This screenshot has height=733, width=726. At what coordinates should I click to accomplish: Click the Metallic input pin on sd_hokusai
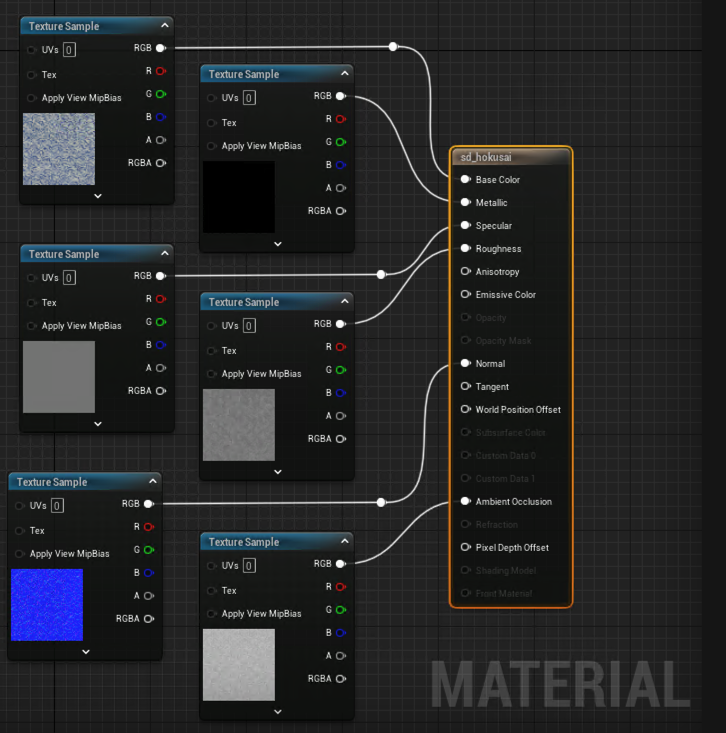coord(465,202)
